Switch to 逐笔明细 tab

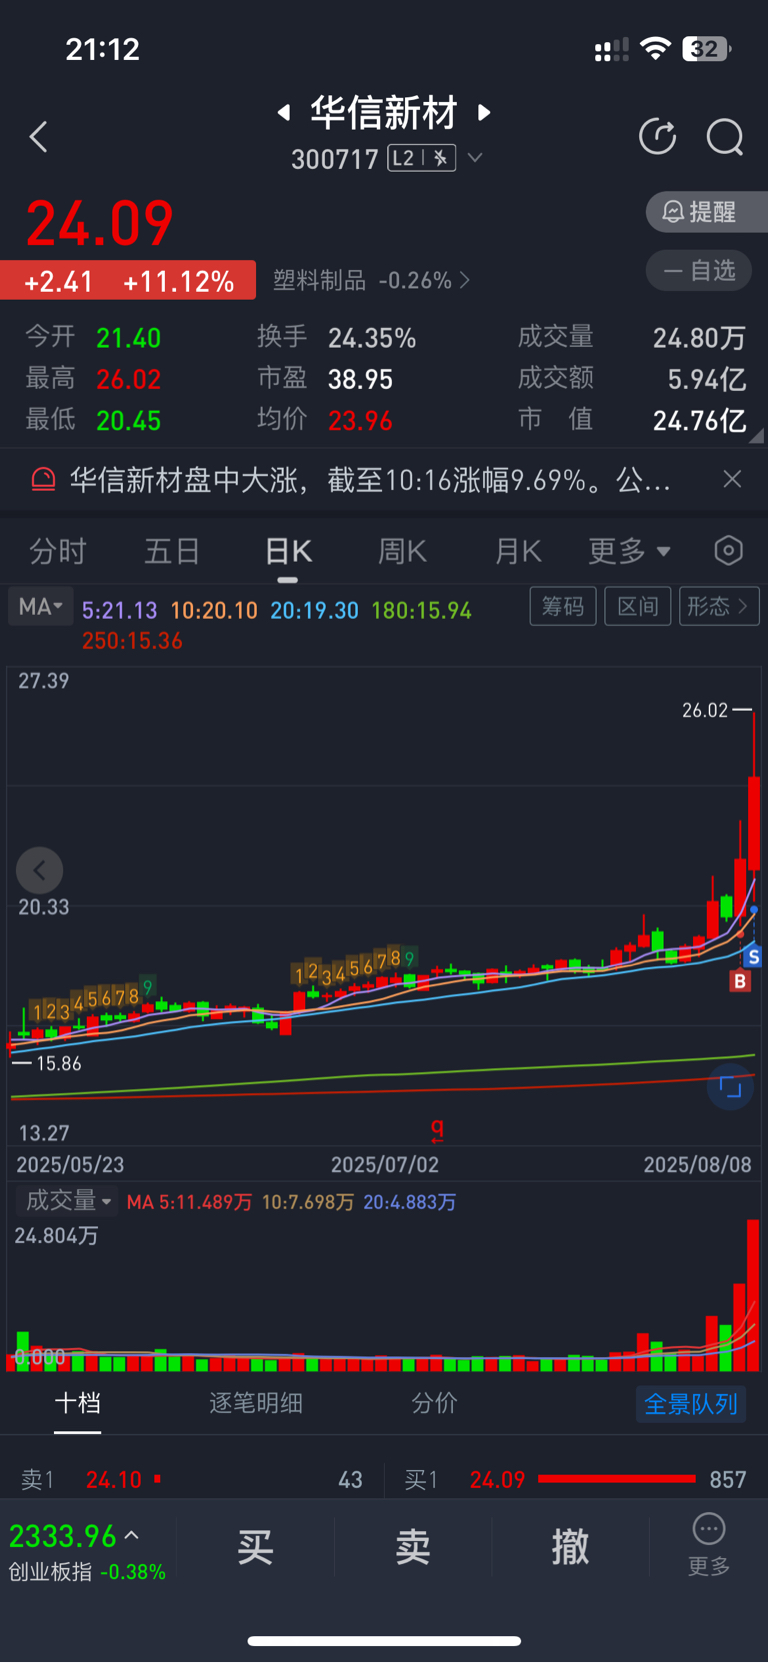pyautogui.click(x=256, y=1403)
